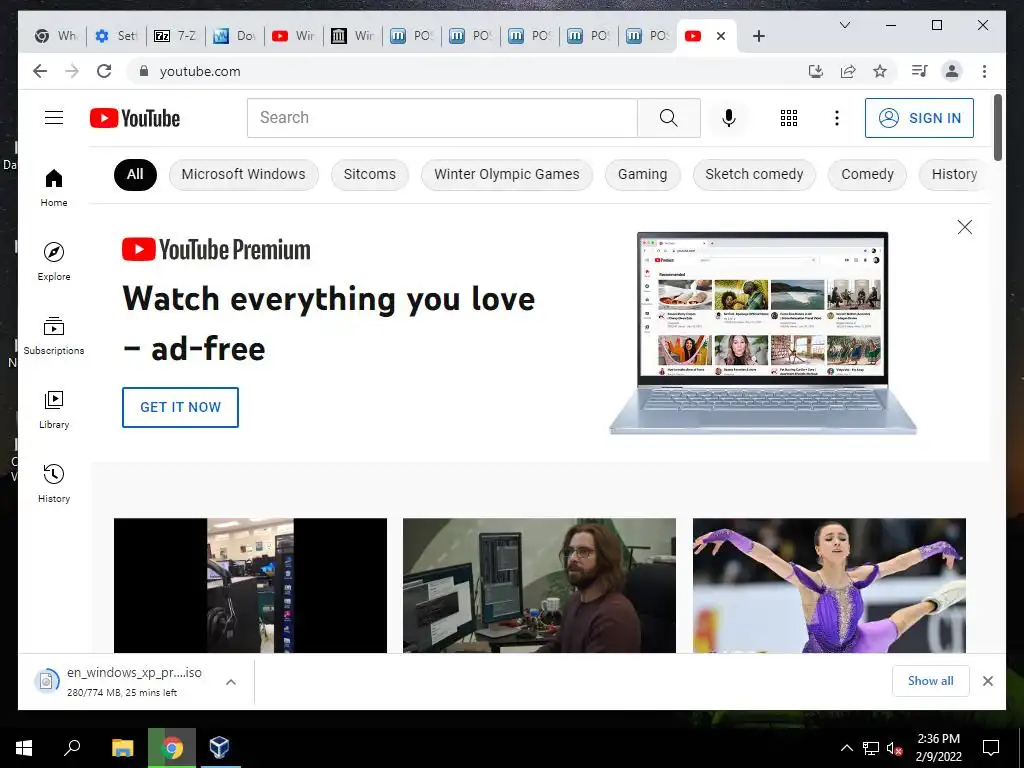Switch to the 7-Zip browser tab
Screen dimensions: 1024x768
tap(176, 36)
